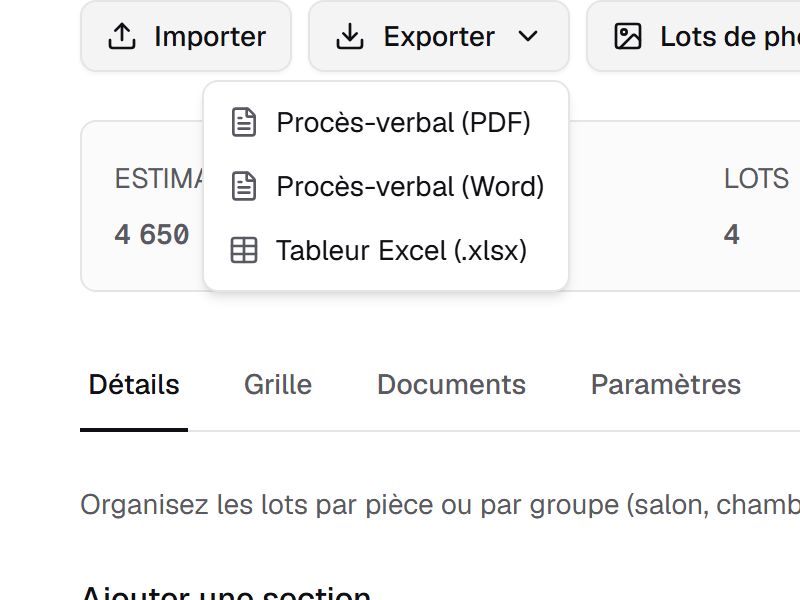
Task: Click the upload icon on Importer button
Action: click(x=122, y=36)
